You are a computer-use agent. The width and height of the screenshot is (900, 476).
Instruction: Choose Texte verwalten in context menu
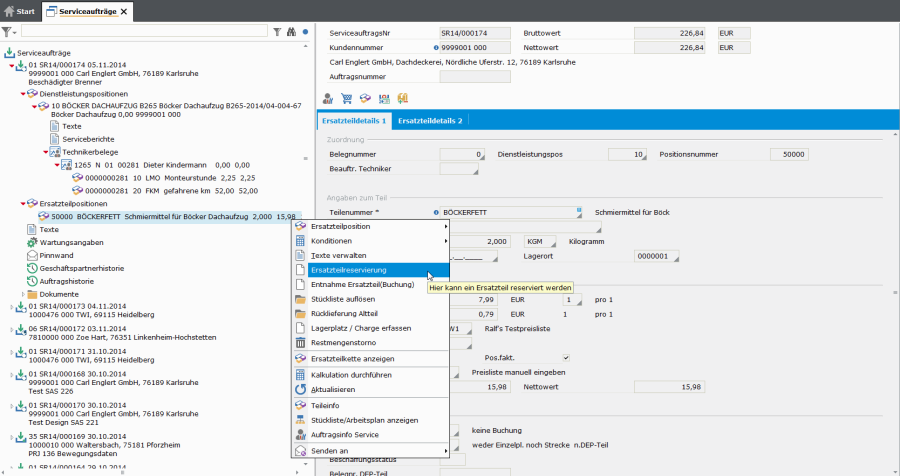(x=371, y=256)
